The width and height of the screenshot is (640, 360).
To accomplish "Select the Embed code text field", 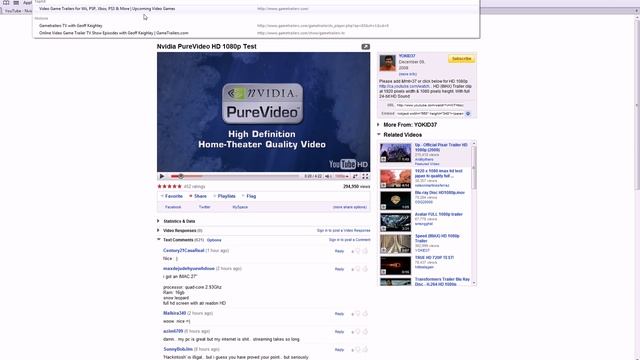I will click(430, 113).
